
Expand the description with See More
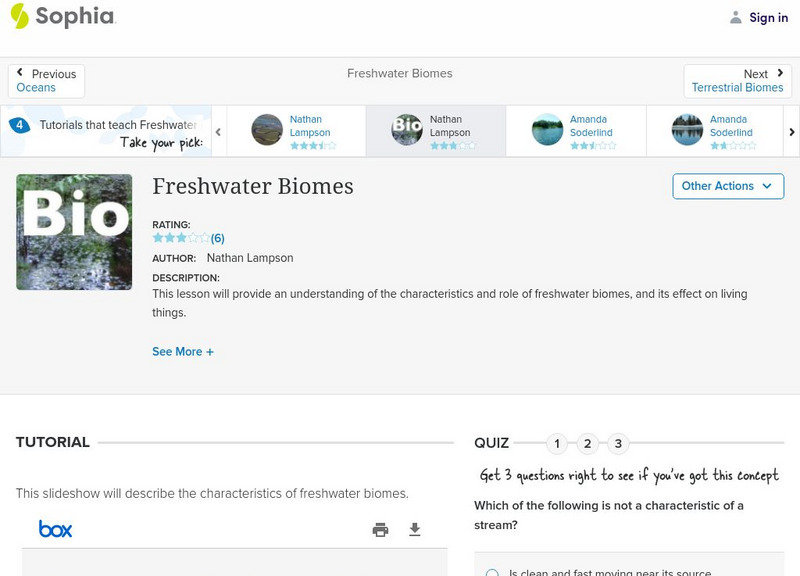pyautogui.click(x=183, y=351)
